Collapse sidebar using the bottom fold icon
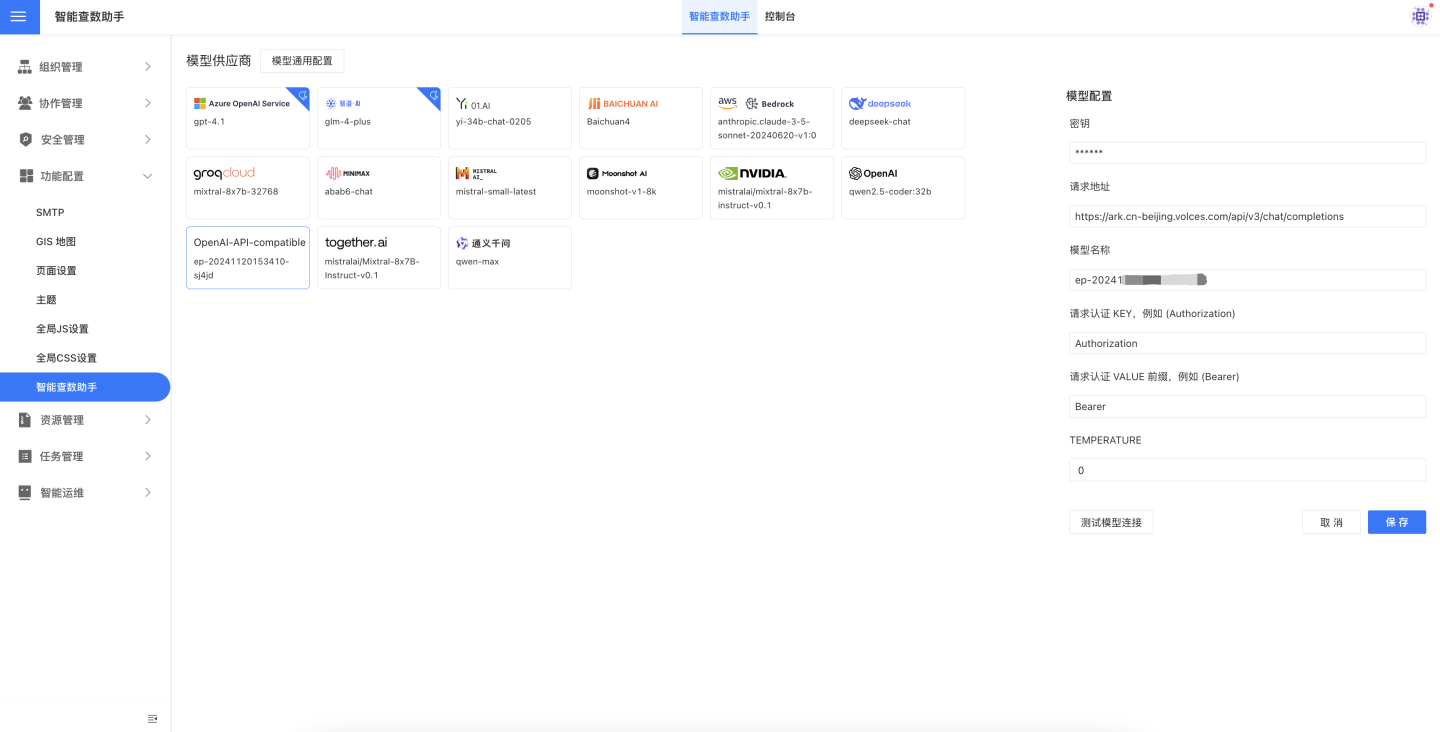This screenshot has width=1440, height=732. click(152, 718)
